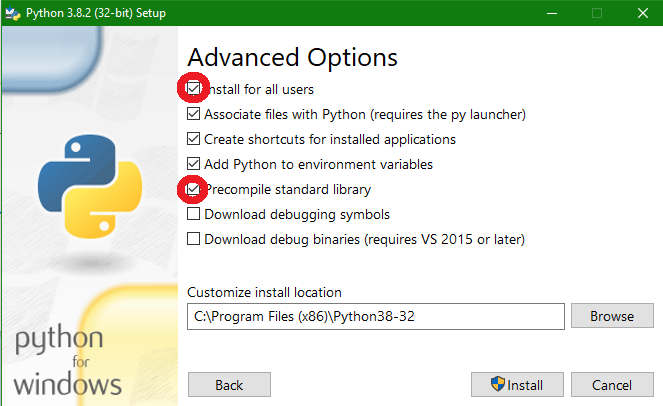Click the Customize install location label
This screenshot has height=406, width=663.
point(264,292)
